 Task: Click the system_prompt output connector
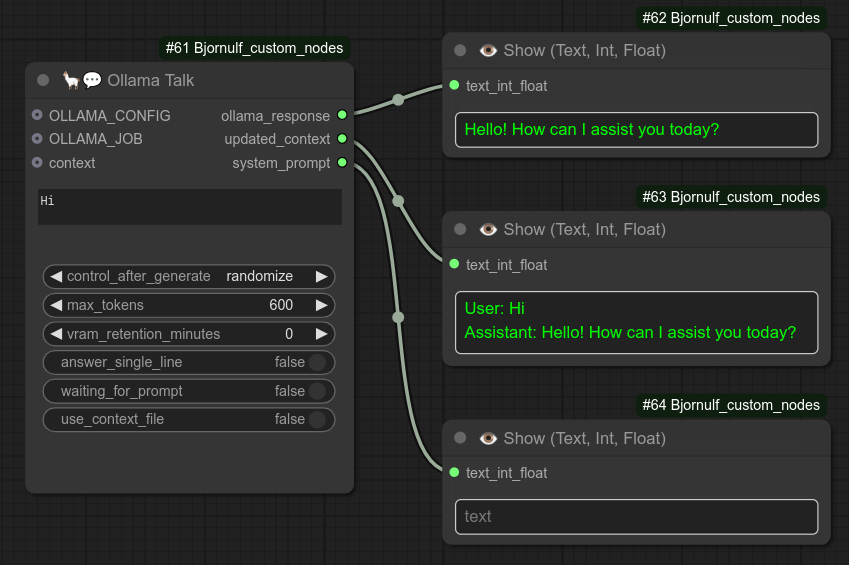[x=342, y=162]
